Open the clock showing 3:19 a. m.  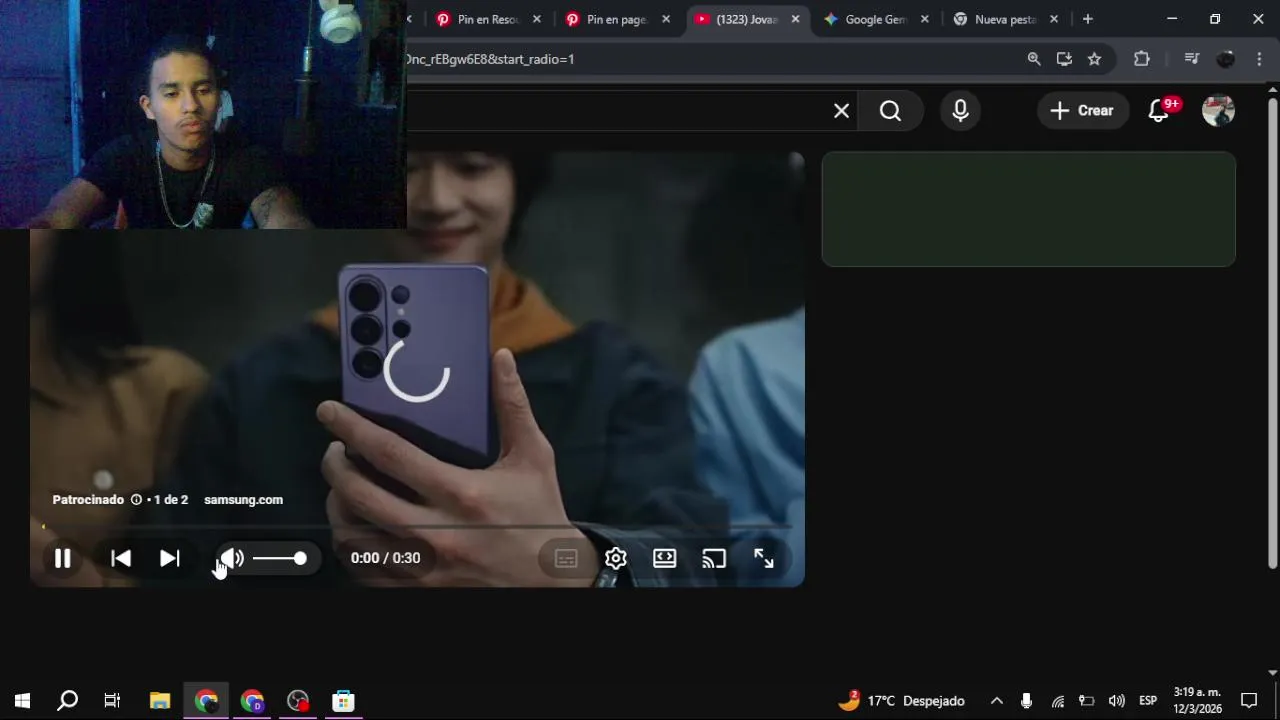[x=1197, y=701]
